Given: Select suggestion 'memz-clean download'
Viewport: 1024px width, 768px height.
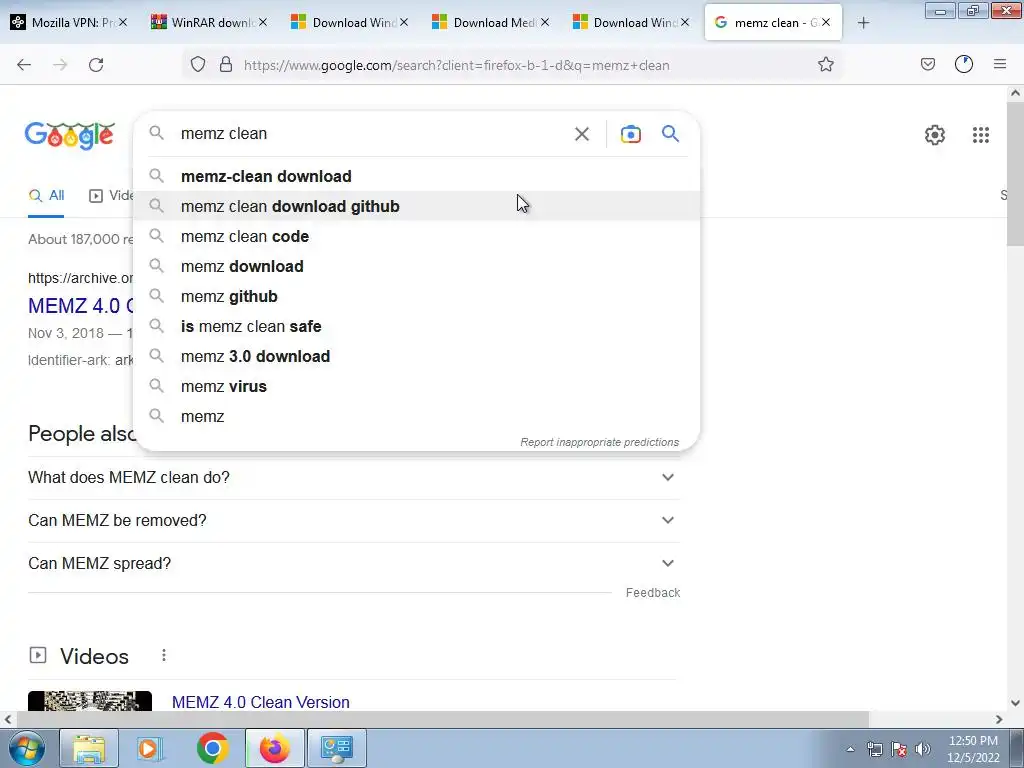Looking at the screenshot, I should pos(417,176).
